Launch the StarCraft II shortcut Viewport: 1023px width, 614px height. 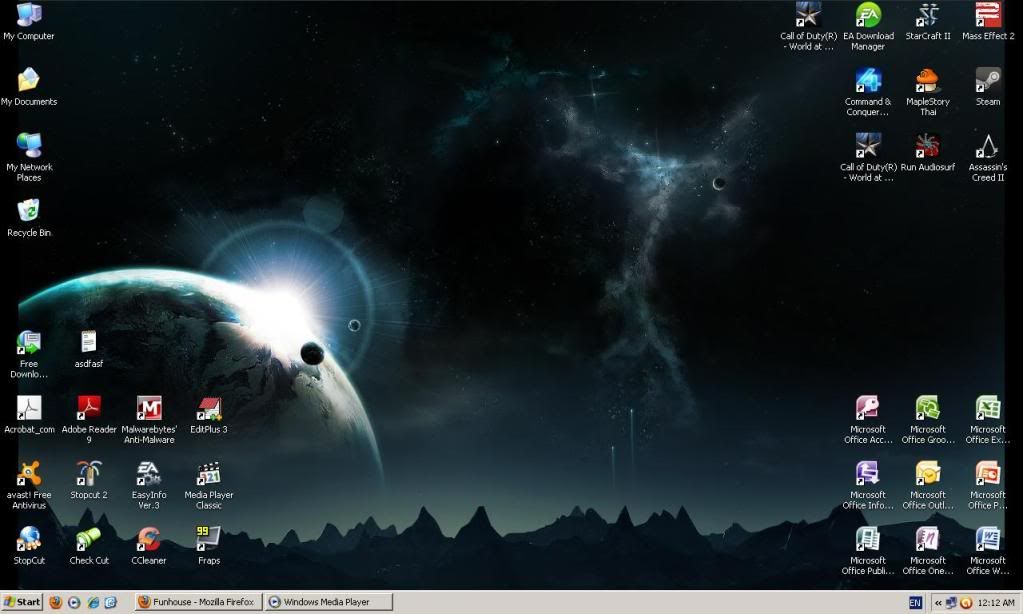click(928, 15)
